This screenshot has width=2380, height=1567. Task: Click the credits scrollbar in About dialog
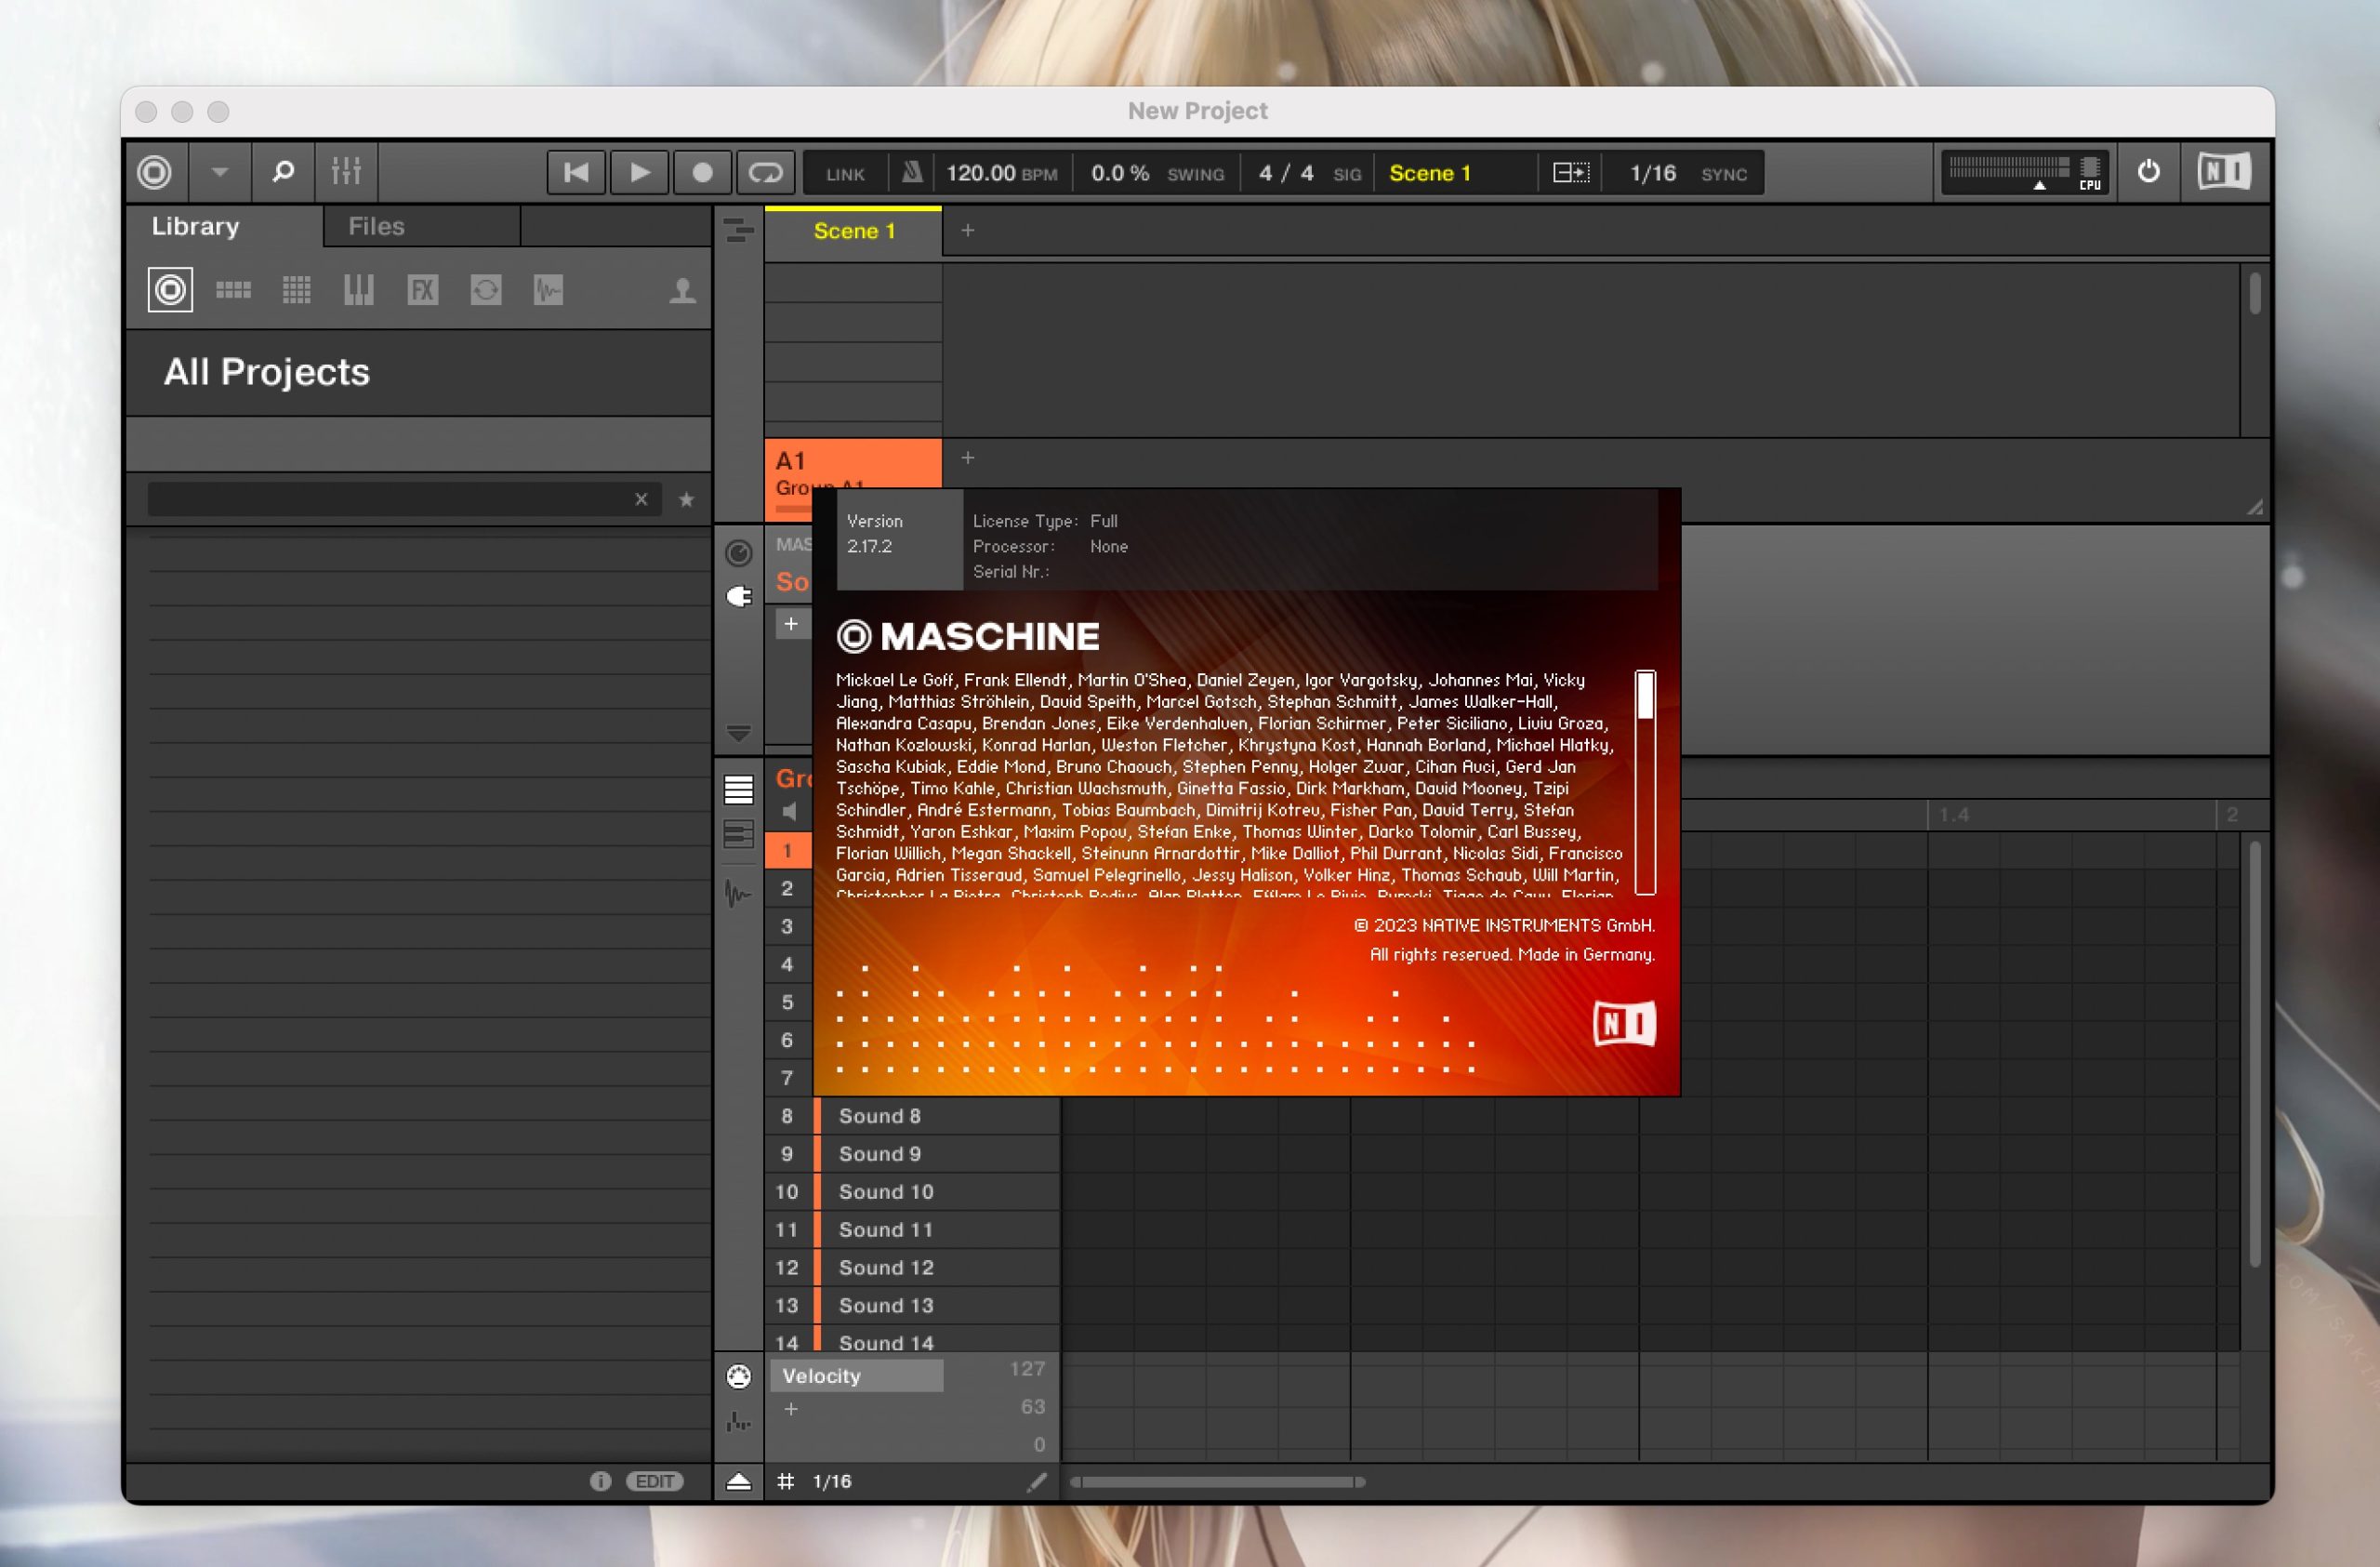click(x=1645, y=782)
